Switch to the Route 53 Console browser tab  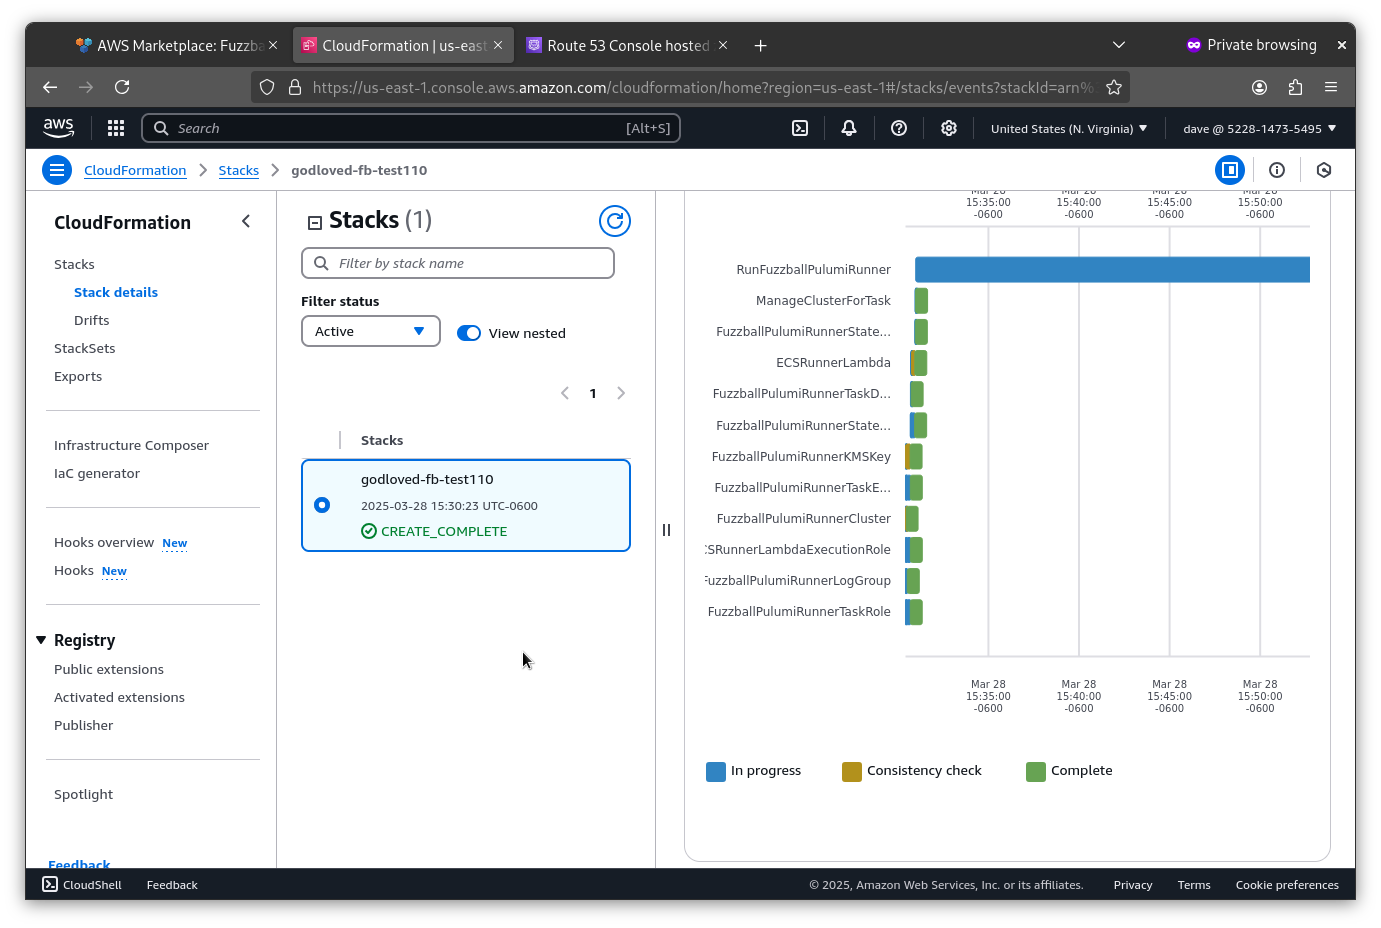pyautogui.click(x=622, y=45)
